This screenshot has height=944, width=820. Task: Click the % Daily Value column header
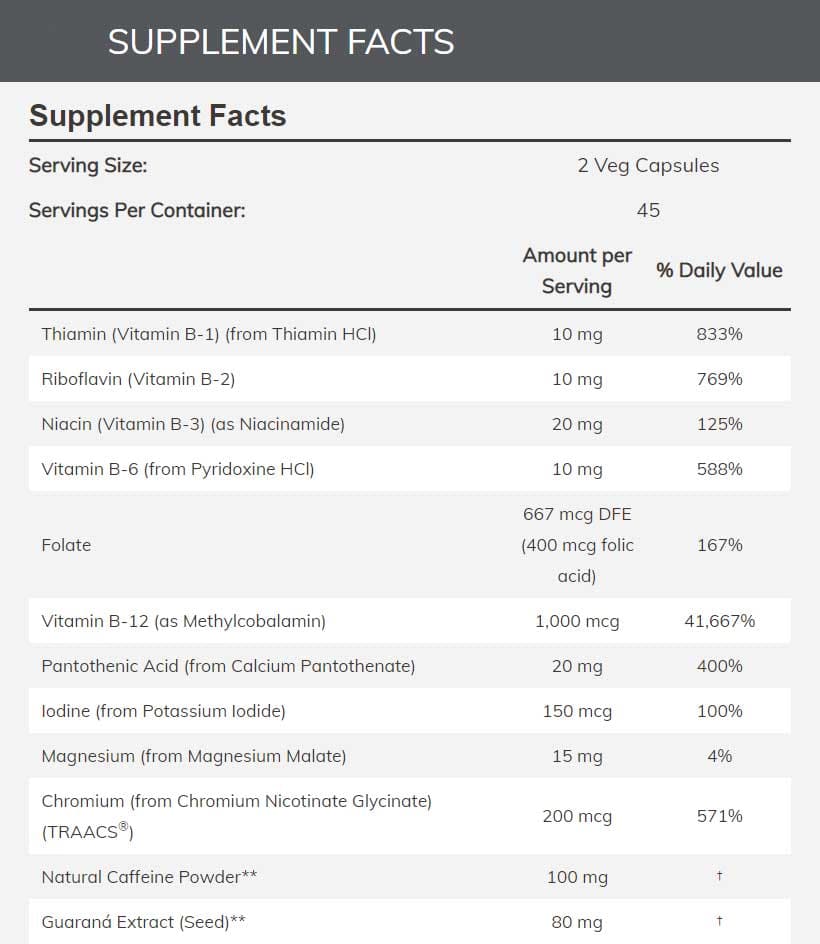point(719,270)
